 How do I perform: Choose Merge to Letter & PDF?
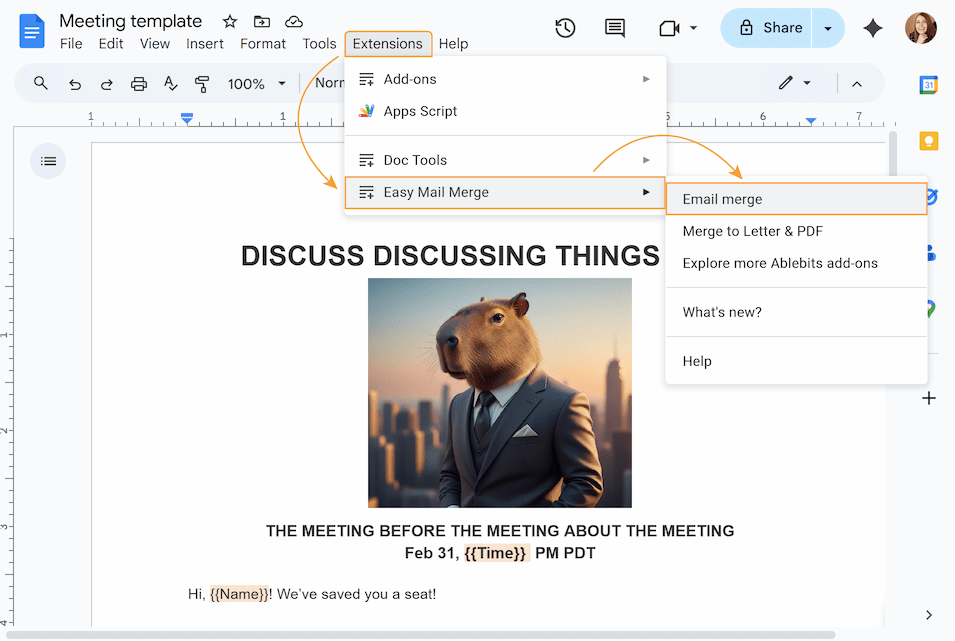click(x=796, y=232)
